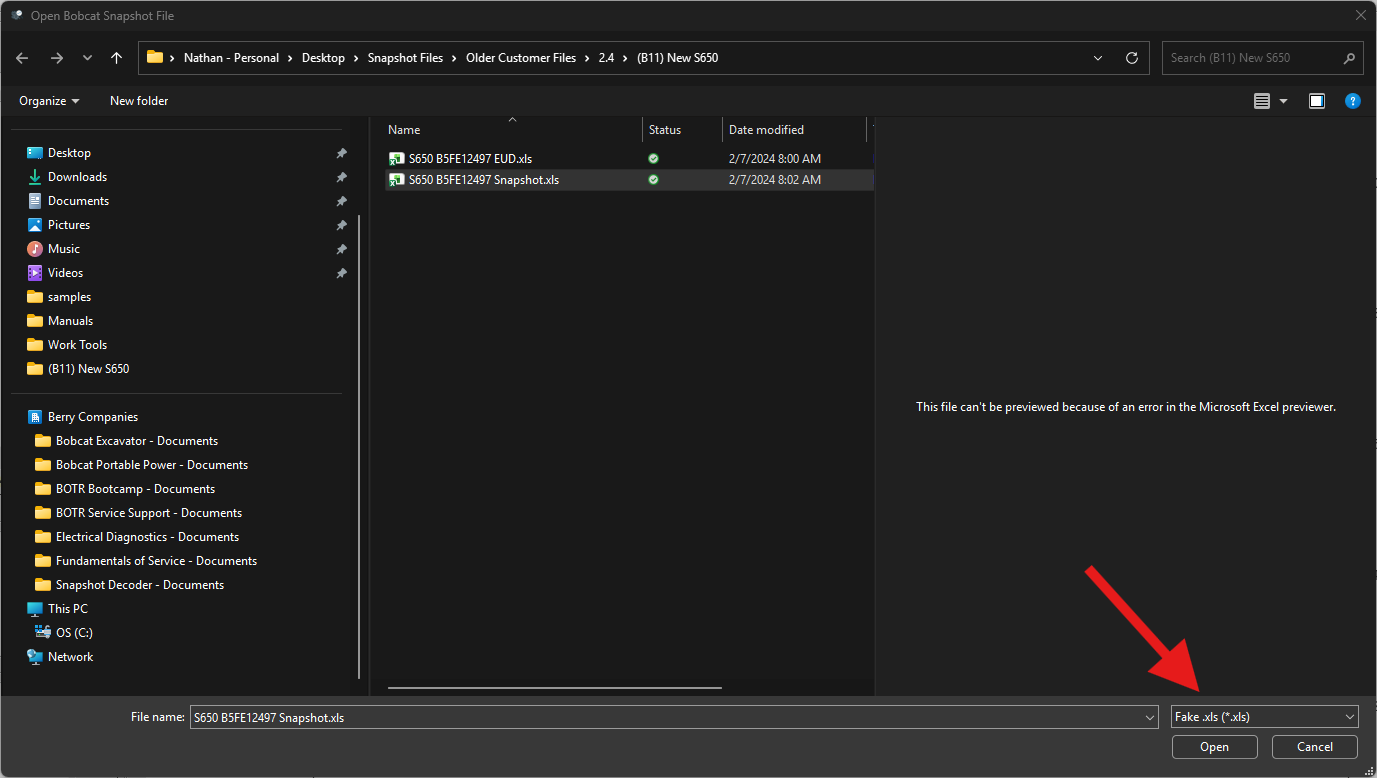Select S650 B5FE12497 Snapshot.xls file
The width and height of the screenshot is (1377, 778).
pos(484,180)
